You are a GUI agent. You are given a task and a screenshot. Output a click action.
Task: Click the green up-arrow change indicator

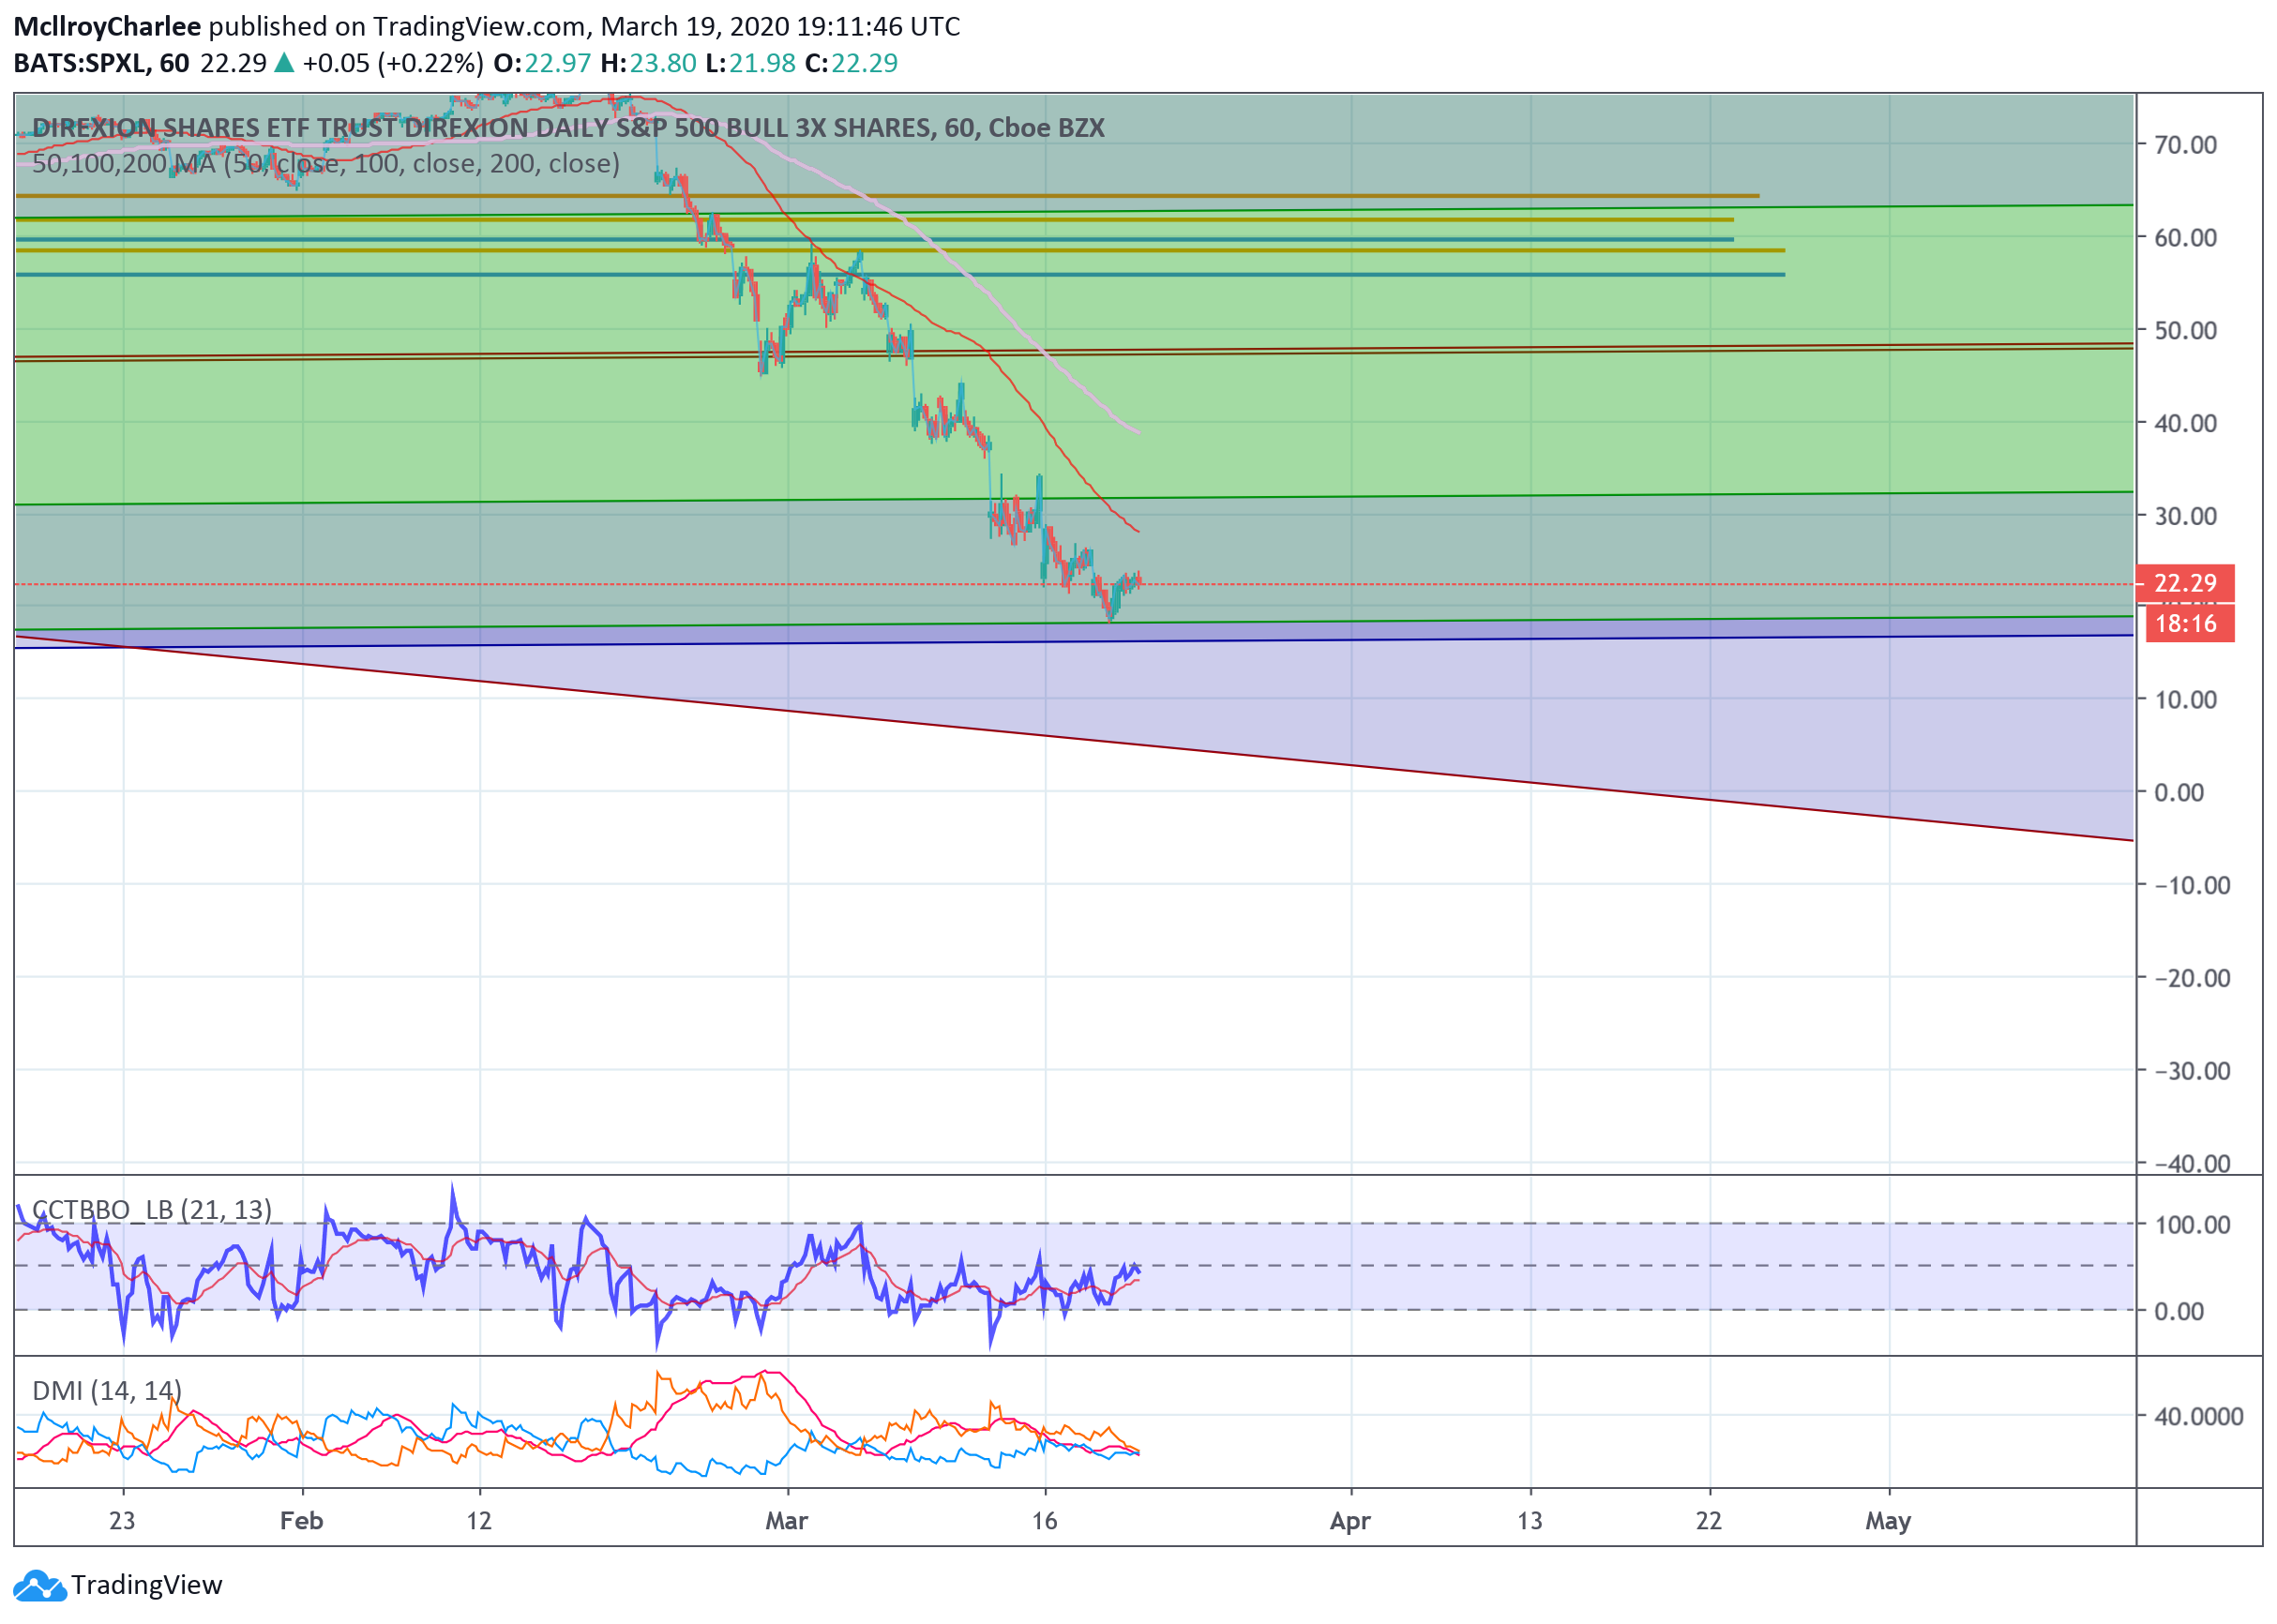pos(284,63)
